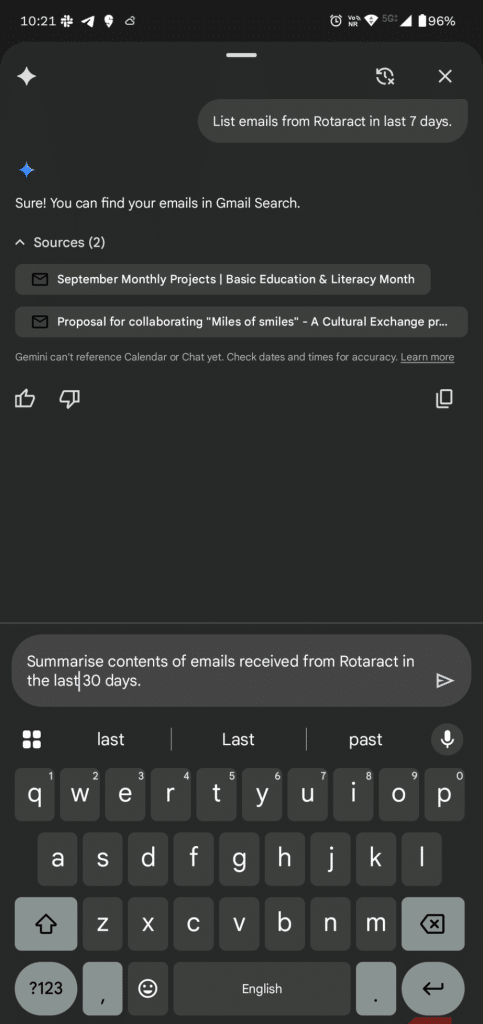This screenshot has width=483, height=1024.
Task: Toggle the shift key
Action: point(46,924)
